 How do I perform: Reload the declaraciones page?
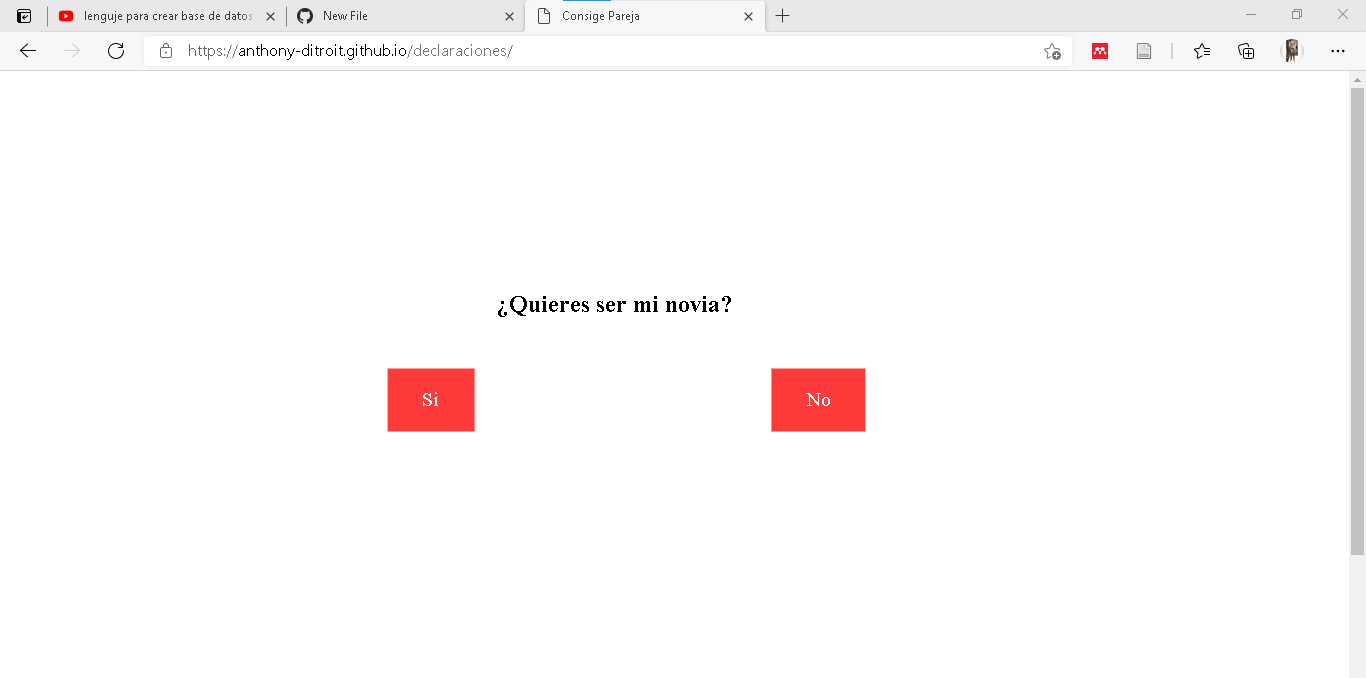(116, 51)
